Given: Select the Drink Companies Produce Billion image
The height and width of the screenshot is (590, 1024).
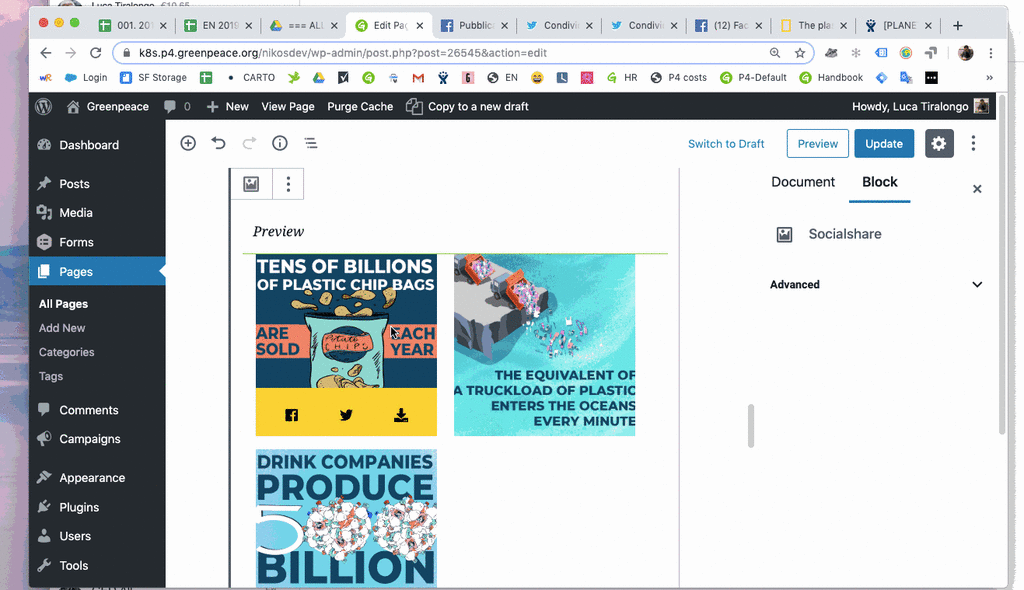Looking at the screenshot, I should pyautogui.click(x=346, y=517).
